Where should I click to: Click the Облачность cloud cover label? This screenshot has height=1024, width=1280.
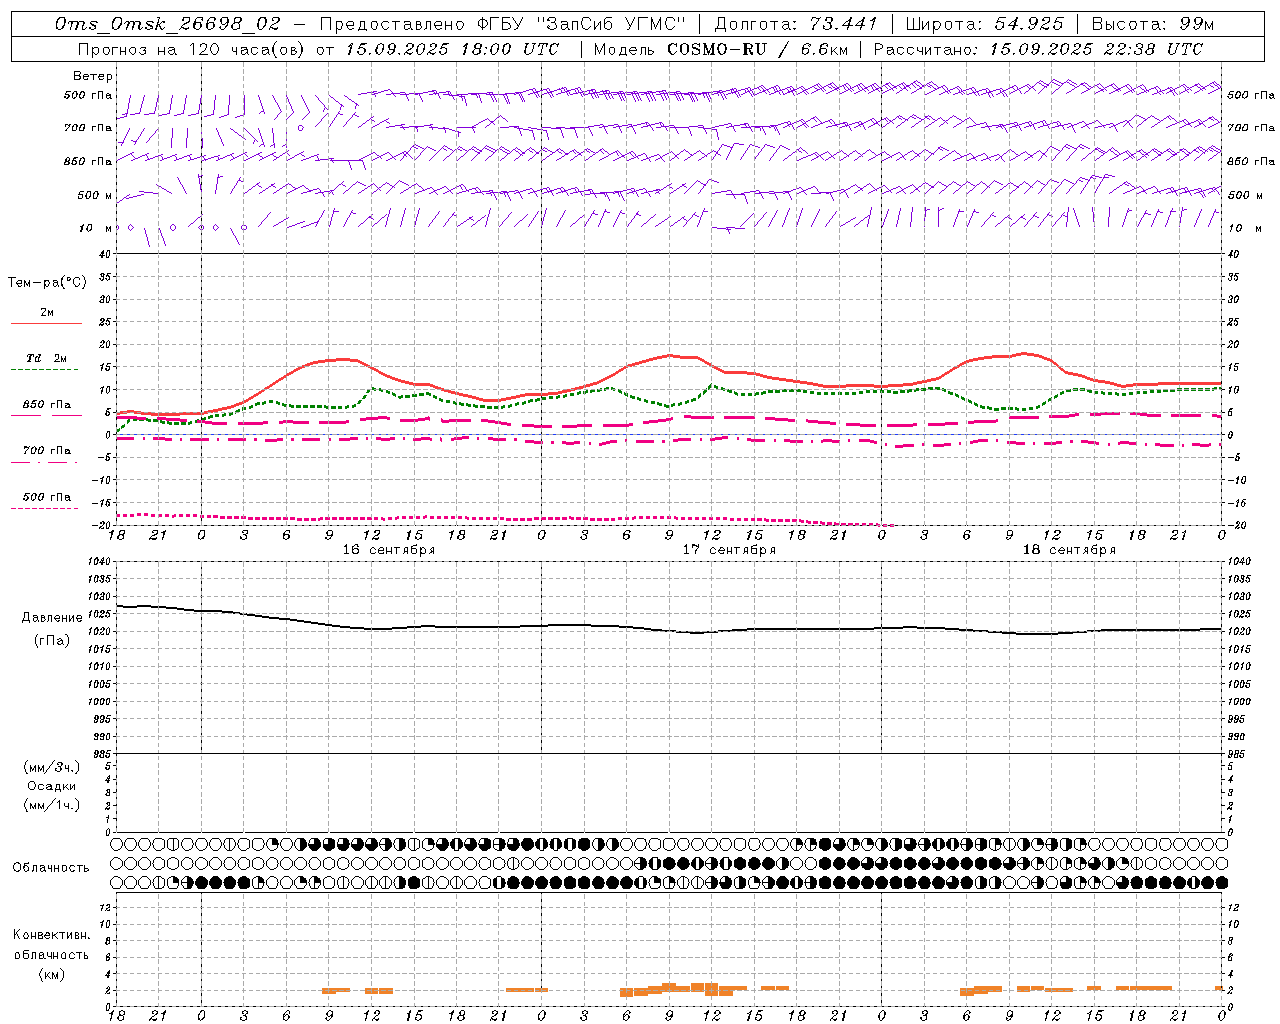pos(51,867)
